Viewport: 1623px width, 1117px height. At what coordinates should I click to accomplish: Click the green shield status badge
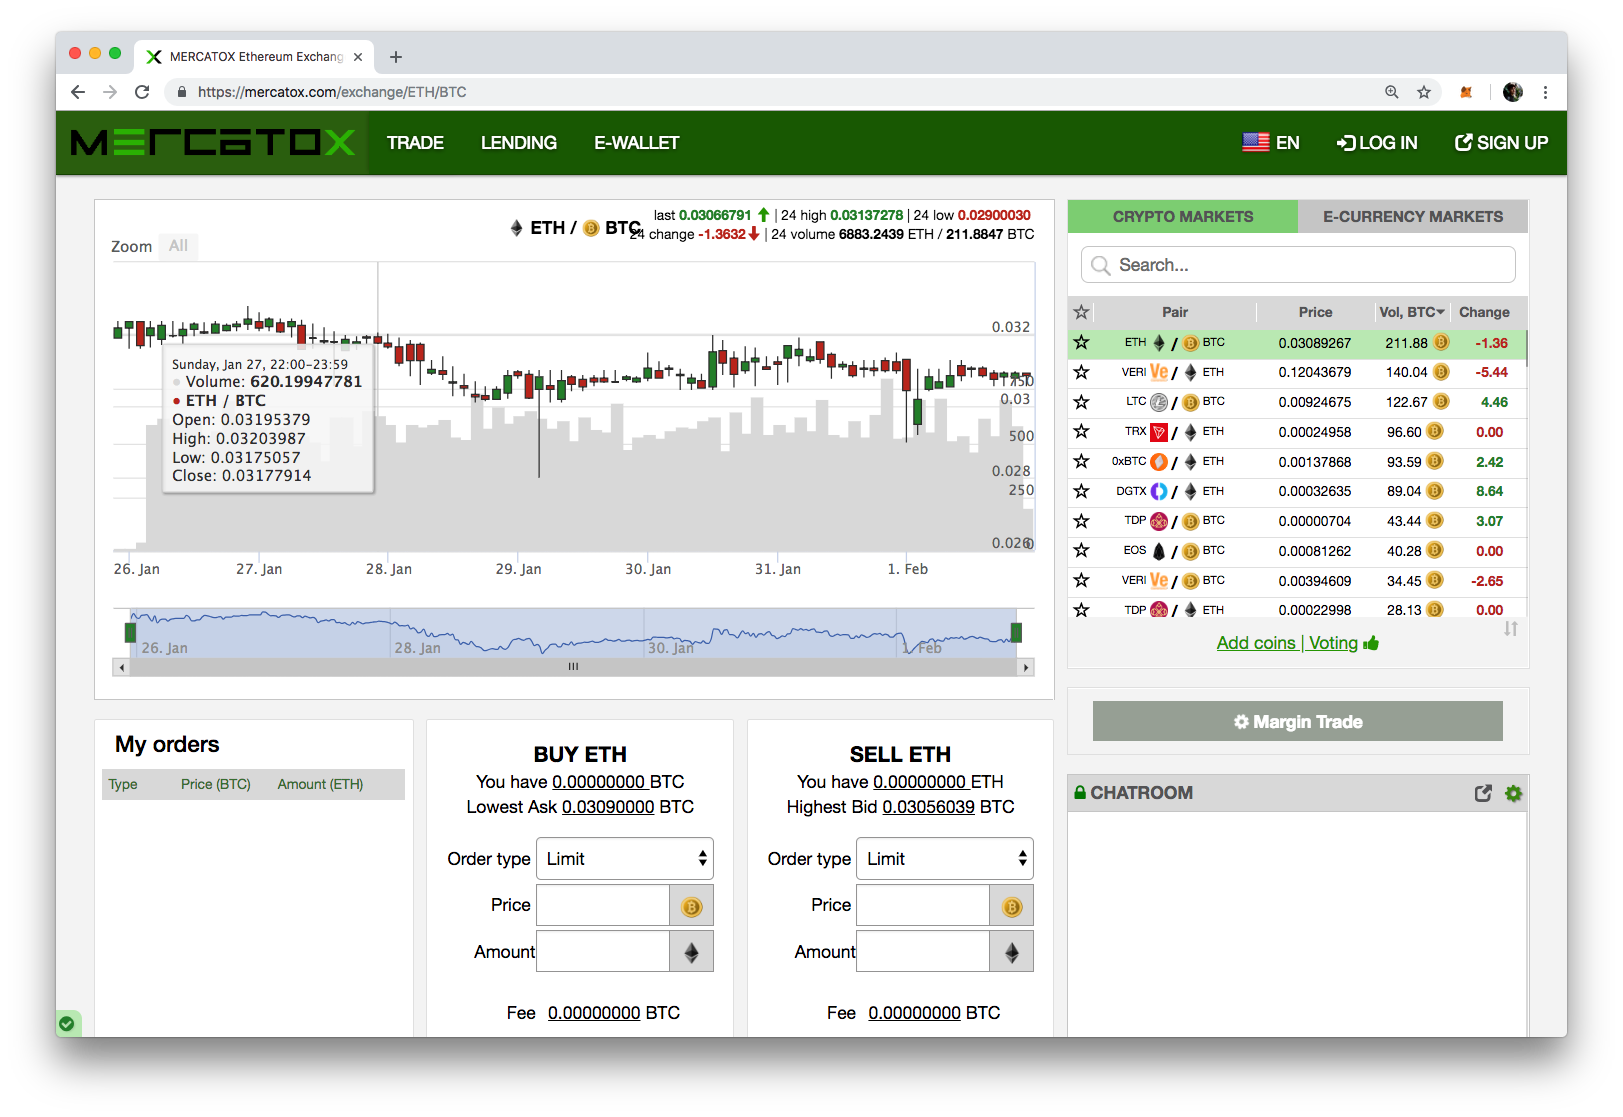coord(67,1023)
